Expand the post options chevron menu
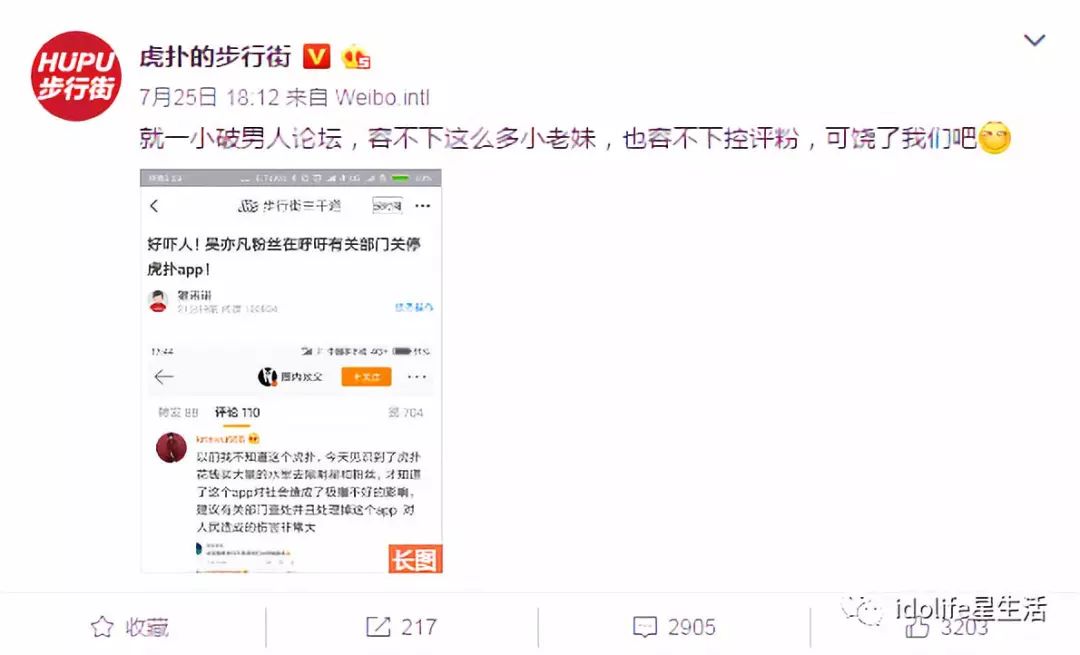The width and height of the screenshot is (1080, 655). pyautogui.click(x=1035, y=41)
